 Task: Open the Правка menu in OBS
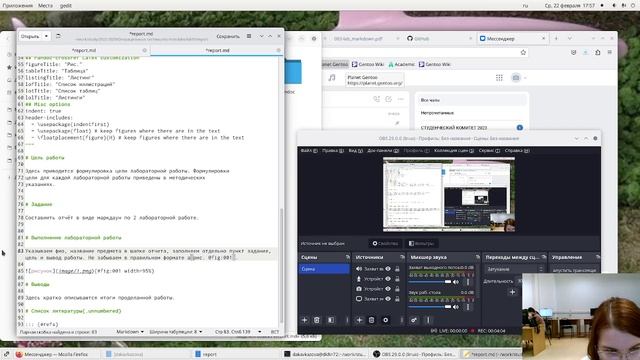click(x=333, y=151)
